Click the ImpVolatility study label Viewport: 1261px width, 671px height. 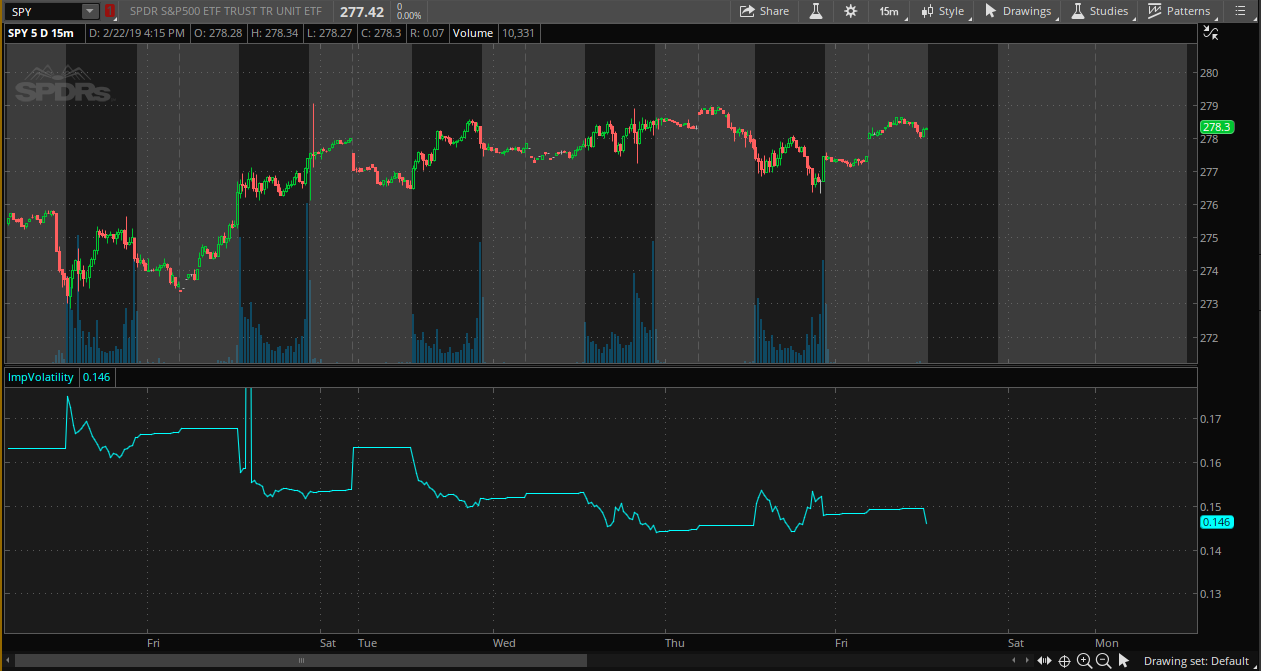point(41,377)
